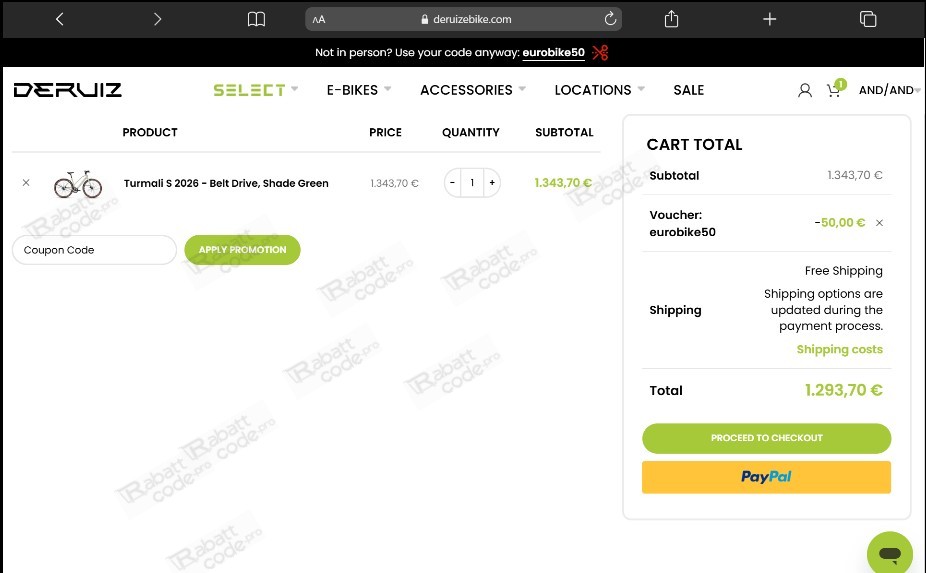Open the Turmali S 2026 product link
The height and width of the screenshot is (573, 926).
[x=226, y=183]
